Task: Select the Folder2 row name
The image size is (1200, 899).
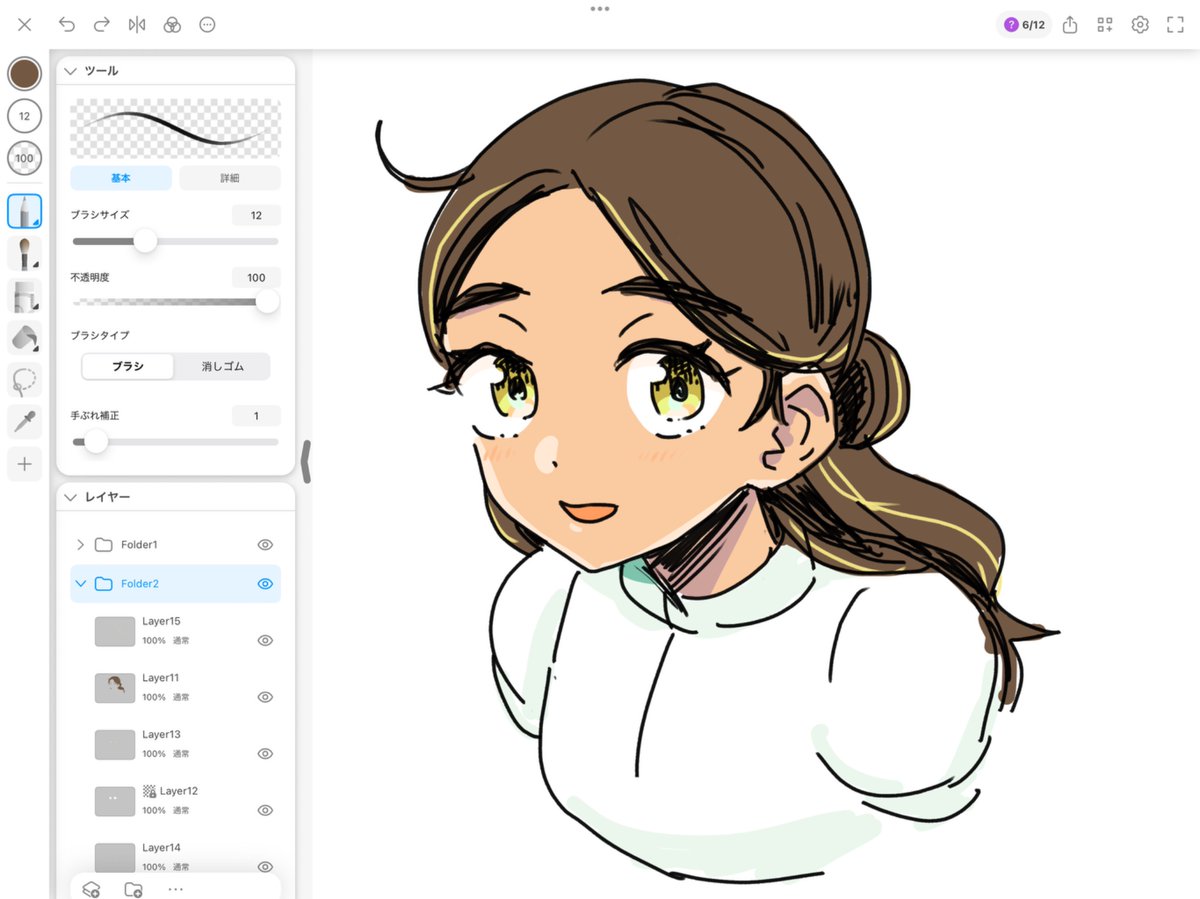Action: pos(140,584)
